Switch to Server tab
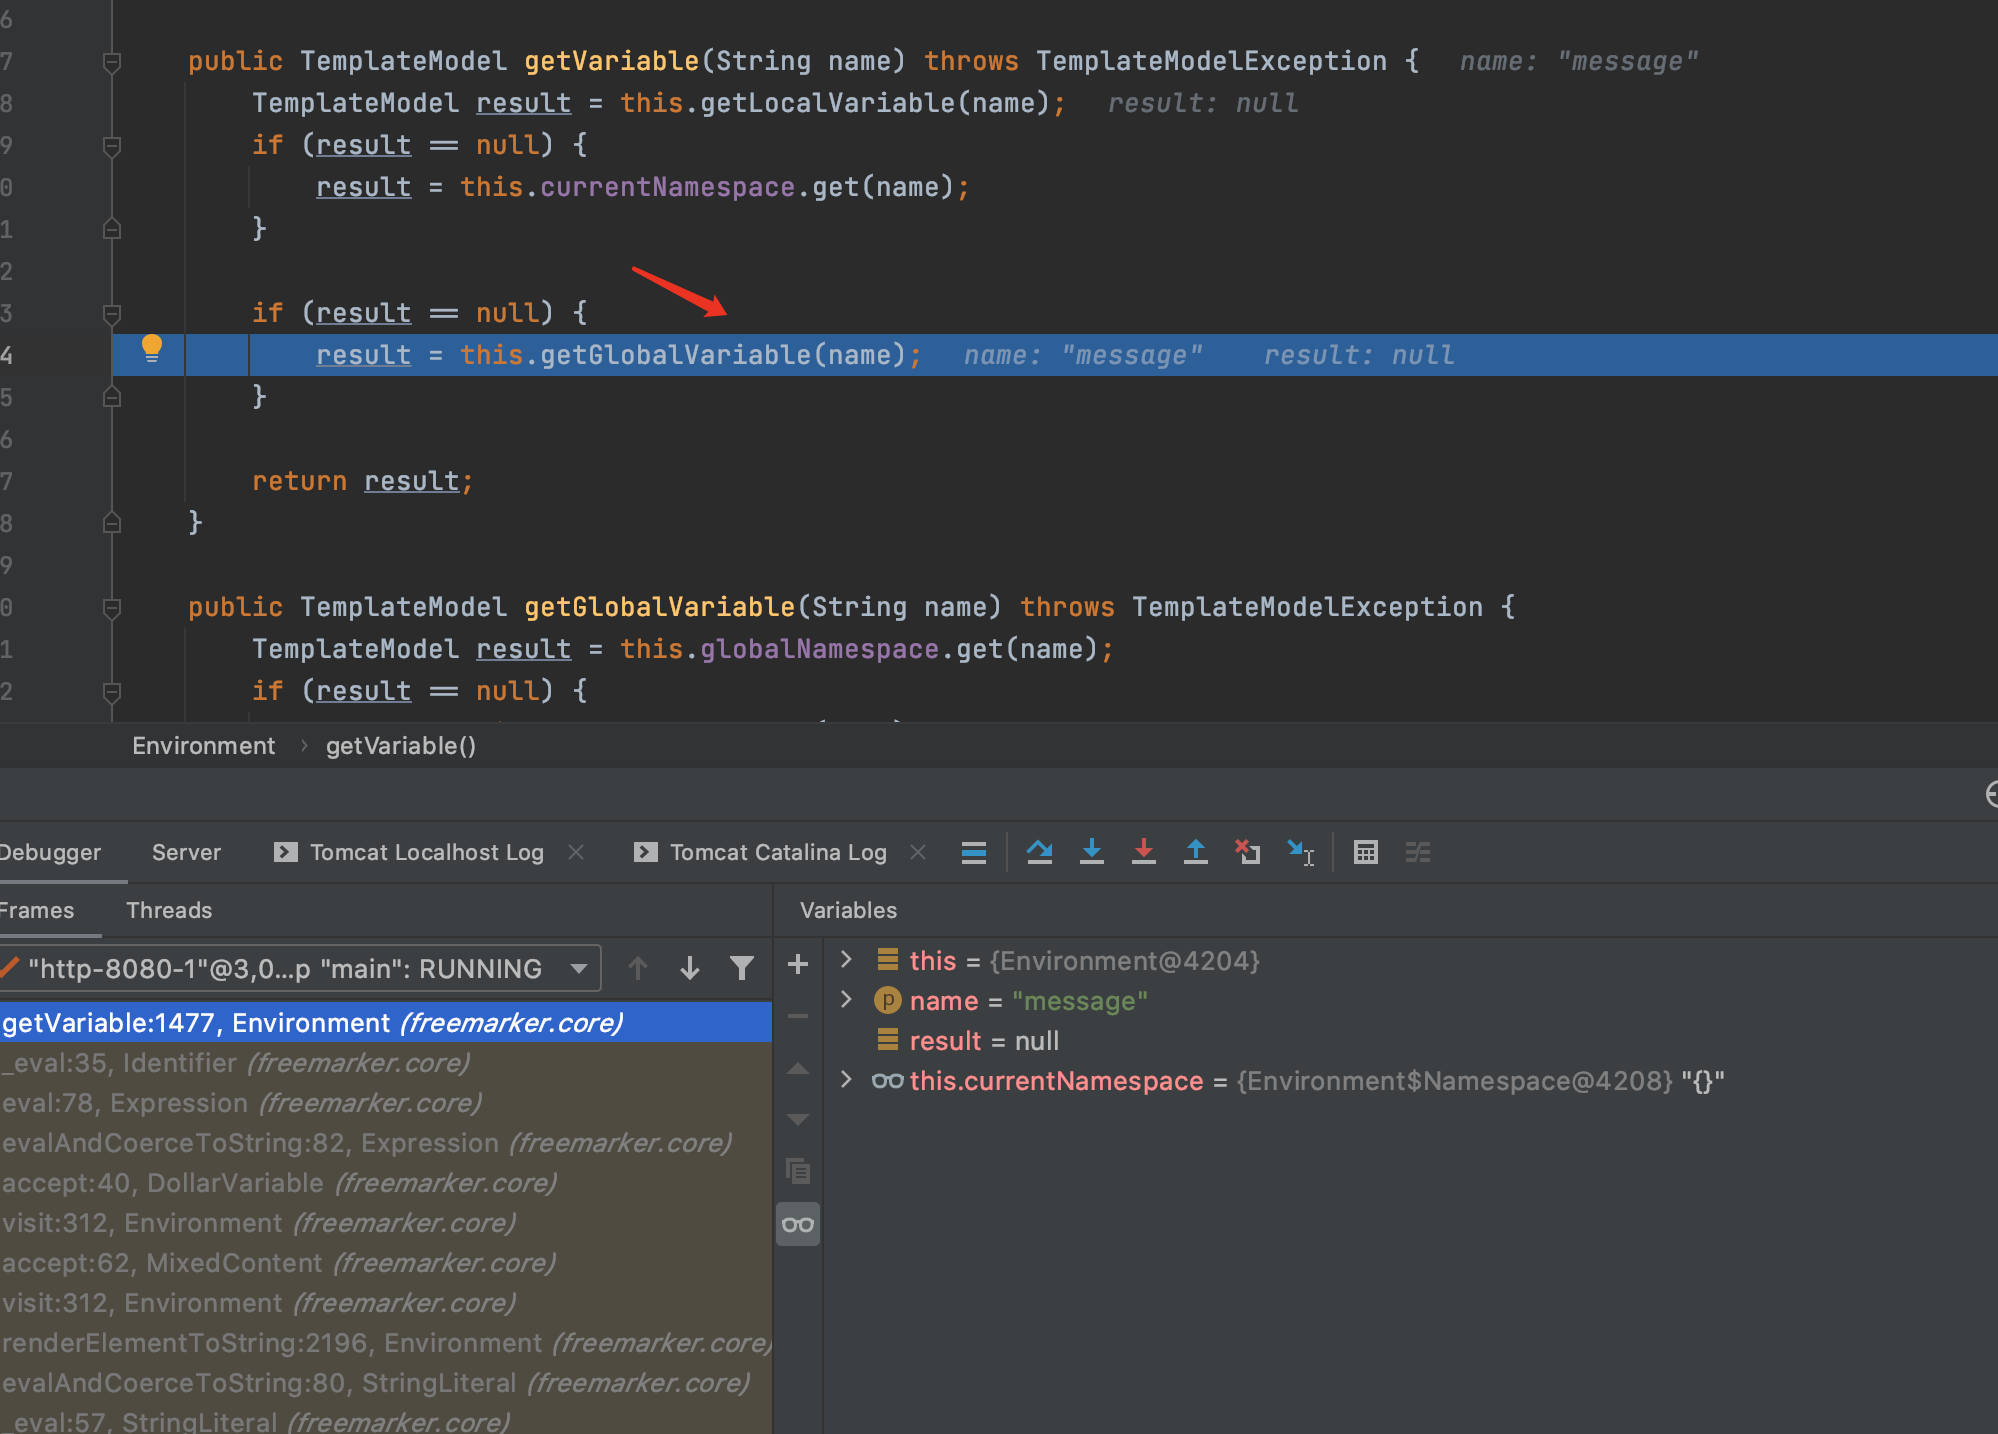1998x1434 pixels. 186,852
